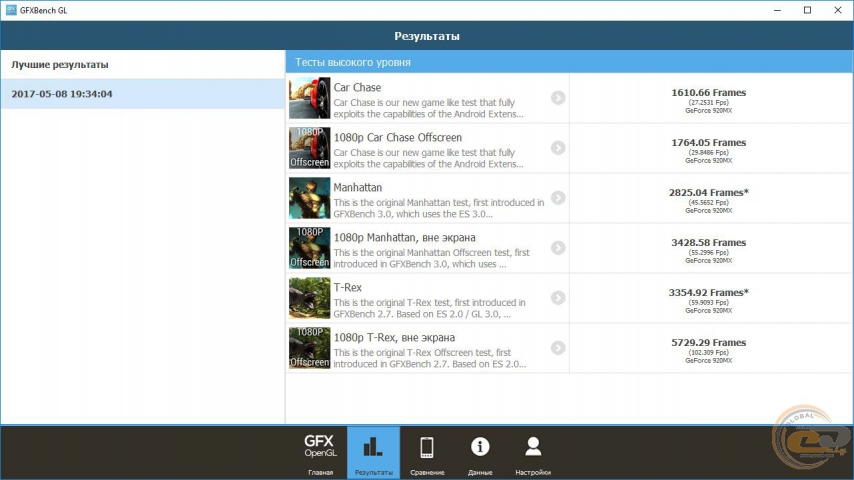Expand 1080p T-Rex offscreen details arrow
This screenshot has height=480, width=854.
click(x=558, y=348)
